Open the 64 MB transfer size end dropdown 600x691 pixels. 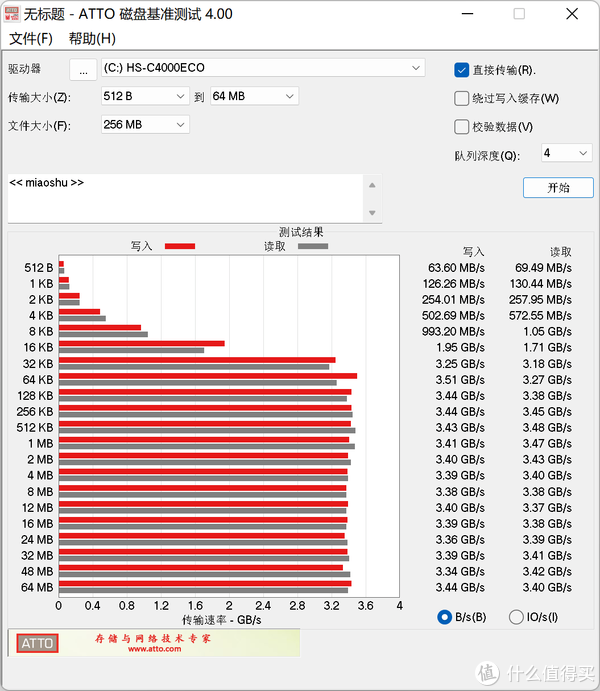coord(254,96)
